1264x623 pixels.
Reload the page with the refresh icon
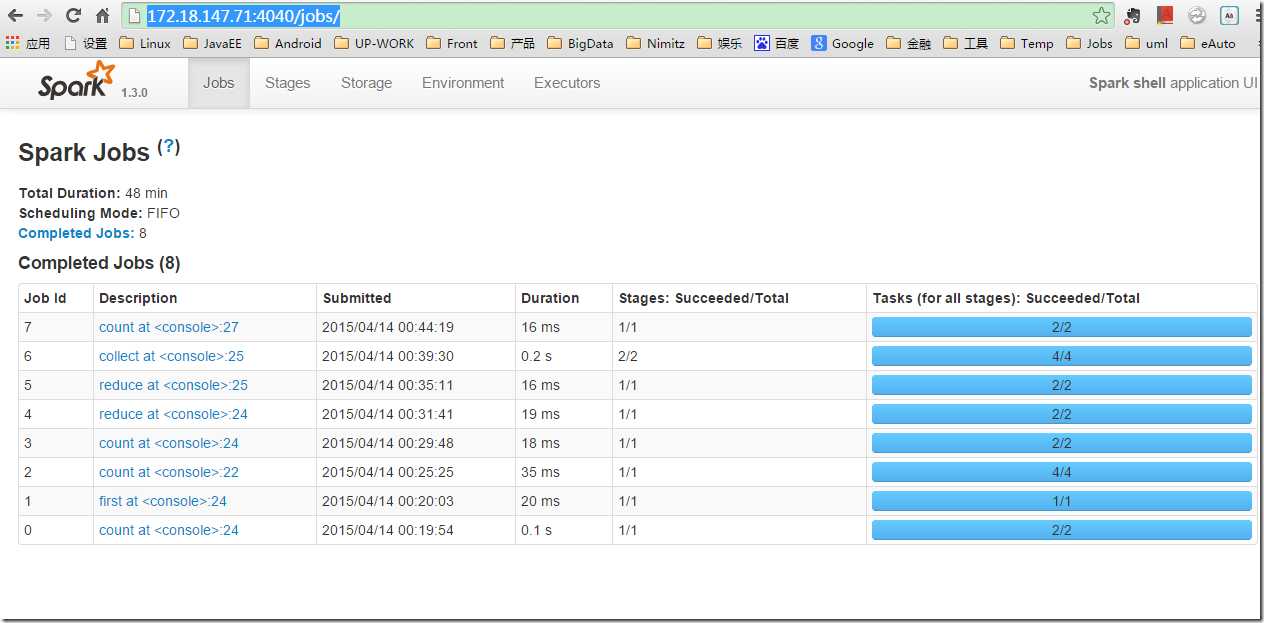click(x=73, y=15)
